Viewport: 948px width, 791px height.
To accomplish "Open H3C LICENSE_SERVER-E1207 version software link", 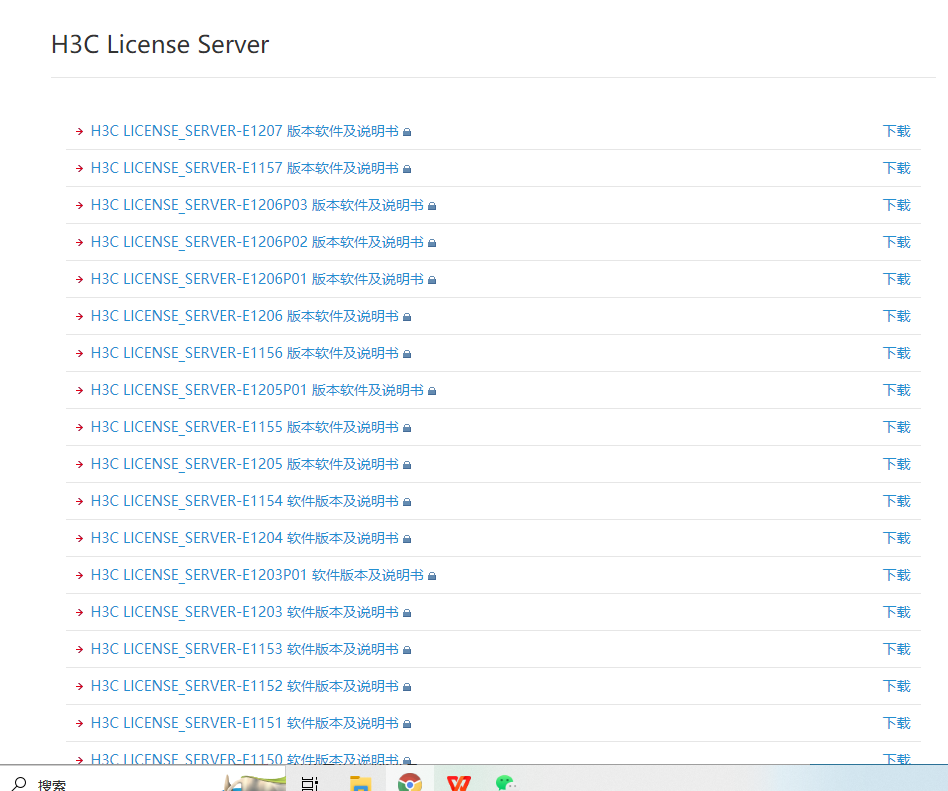I will coord(245,131).
